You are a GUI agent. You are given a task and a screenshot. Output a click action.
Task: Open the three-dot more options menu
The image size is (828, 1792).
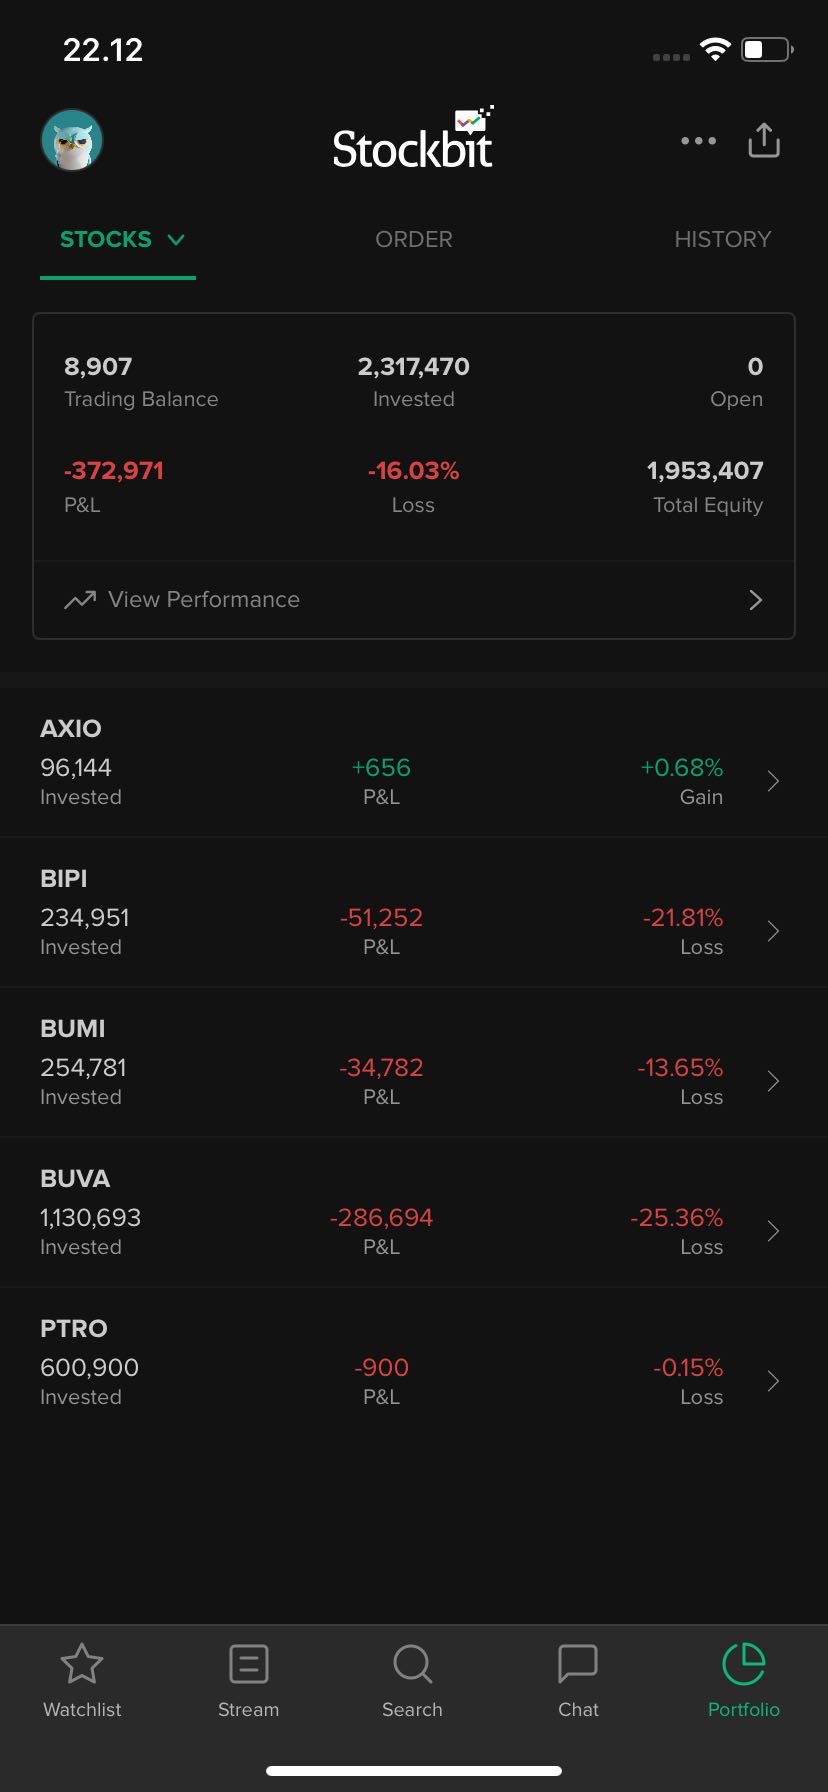698,141
